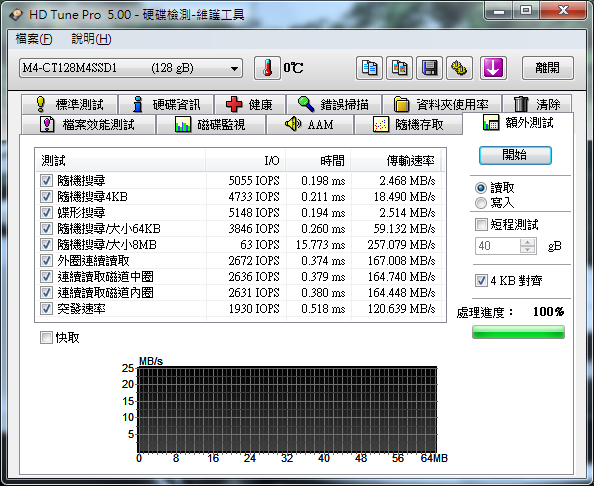Viewport: 594px width, 486px height.
Task: Click the I/O column header
Action: (x=246, y=161)
